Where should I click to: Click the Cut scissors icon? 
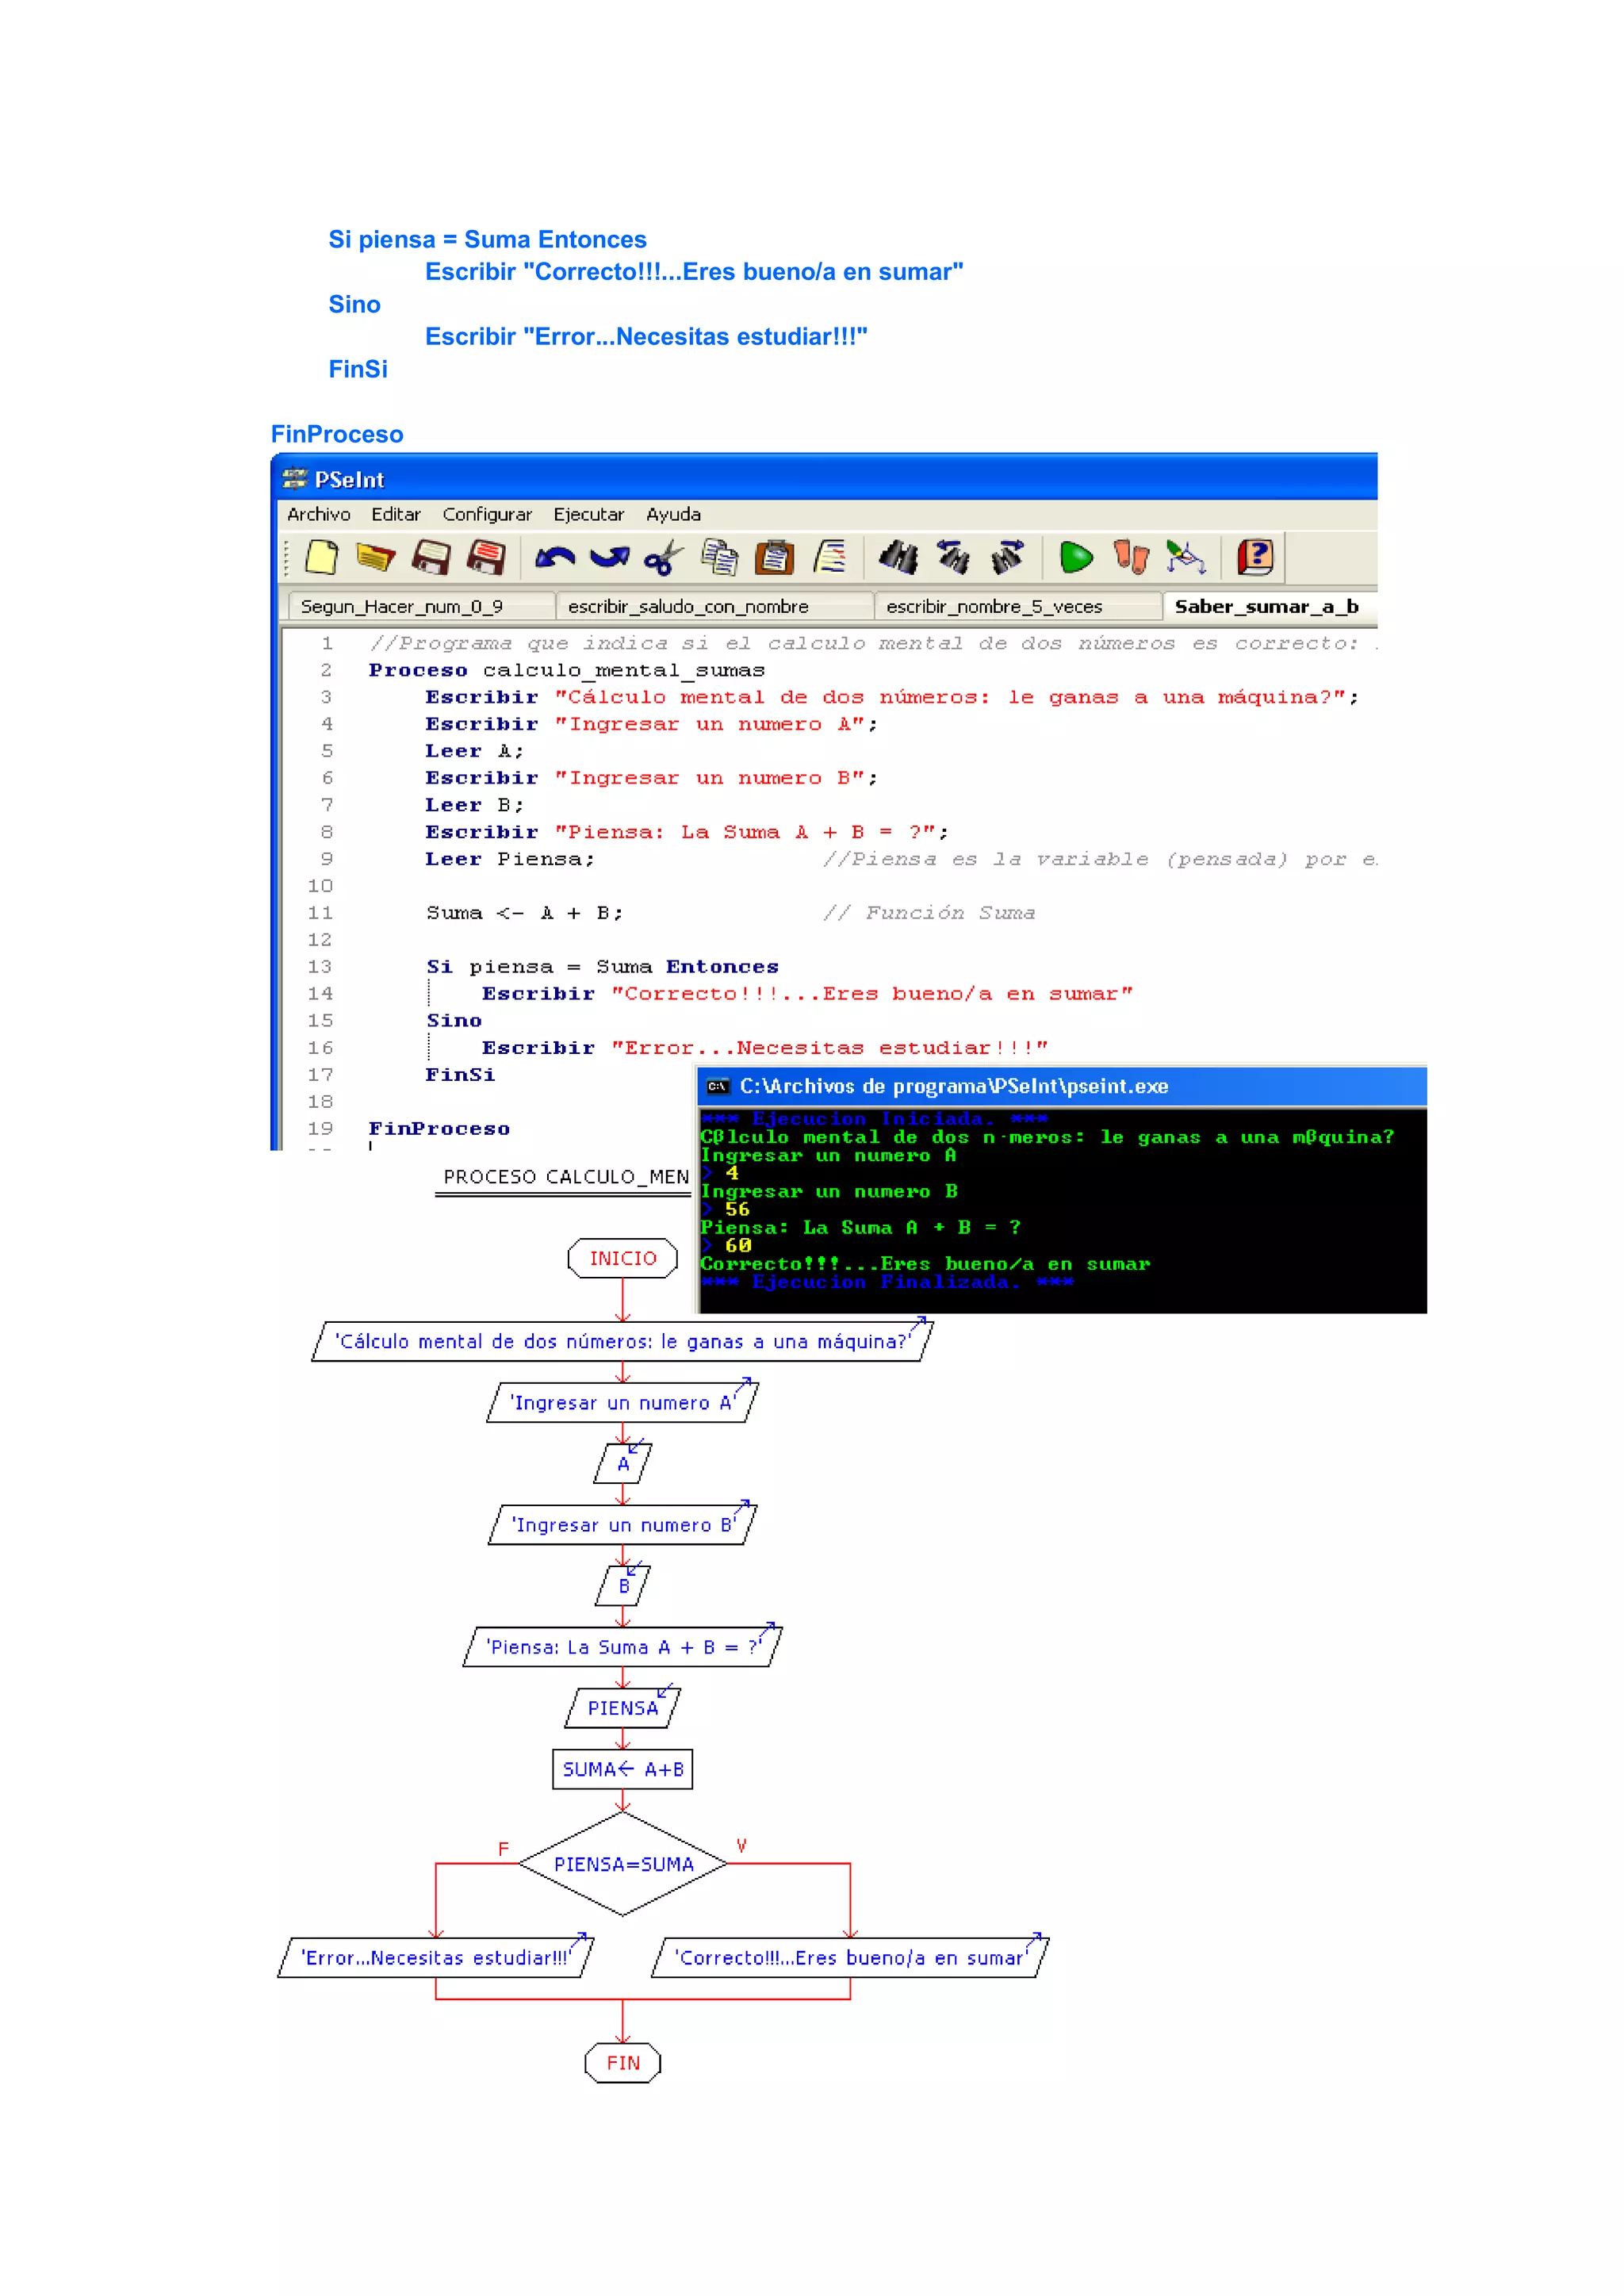pos(663,557)
